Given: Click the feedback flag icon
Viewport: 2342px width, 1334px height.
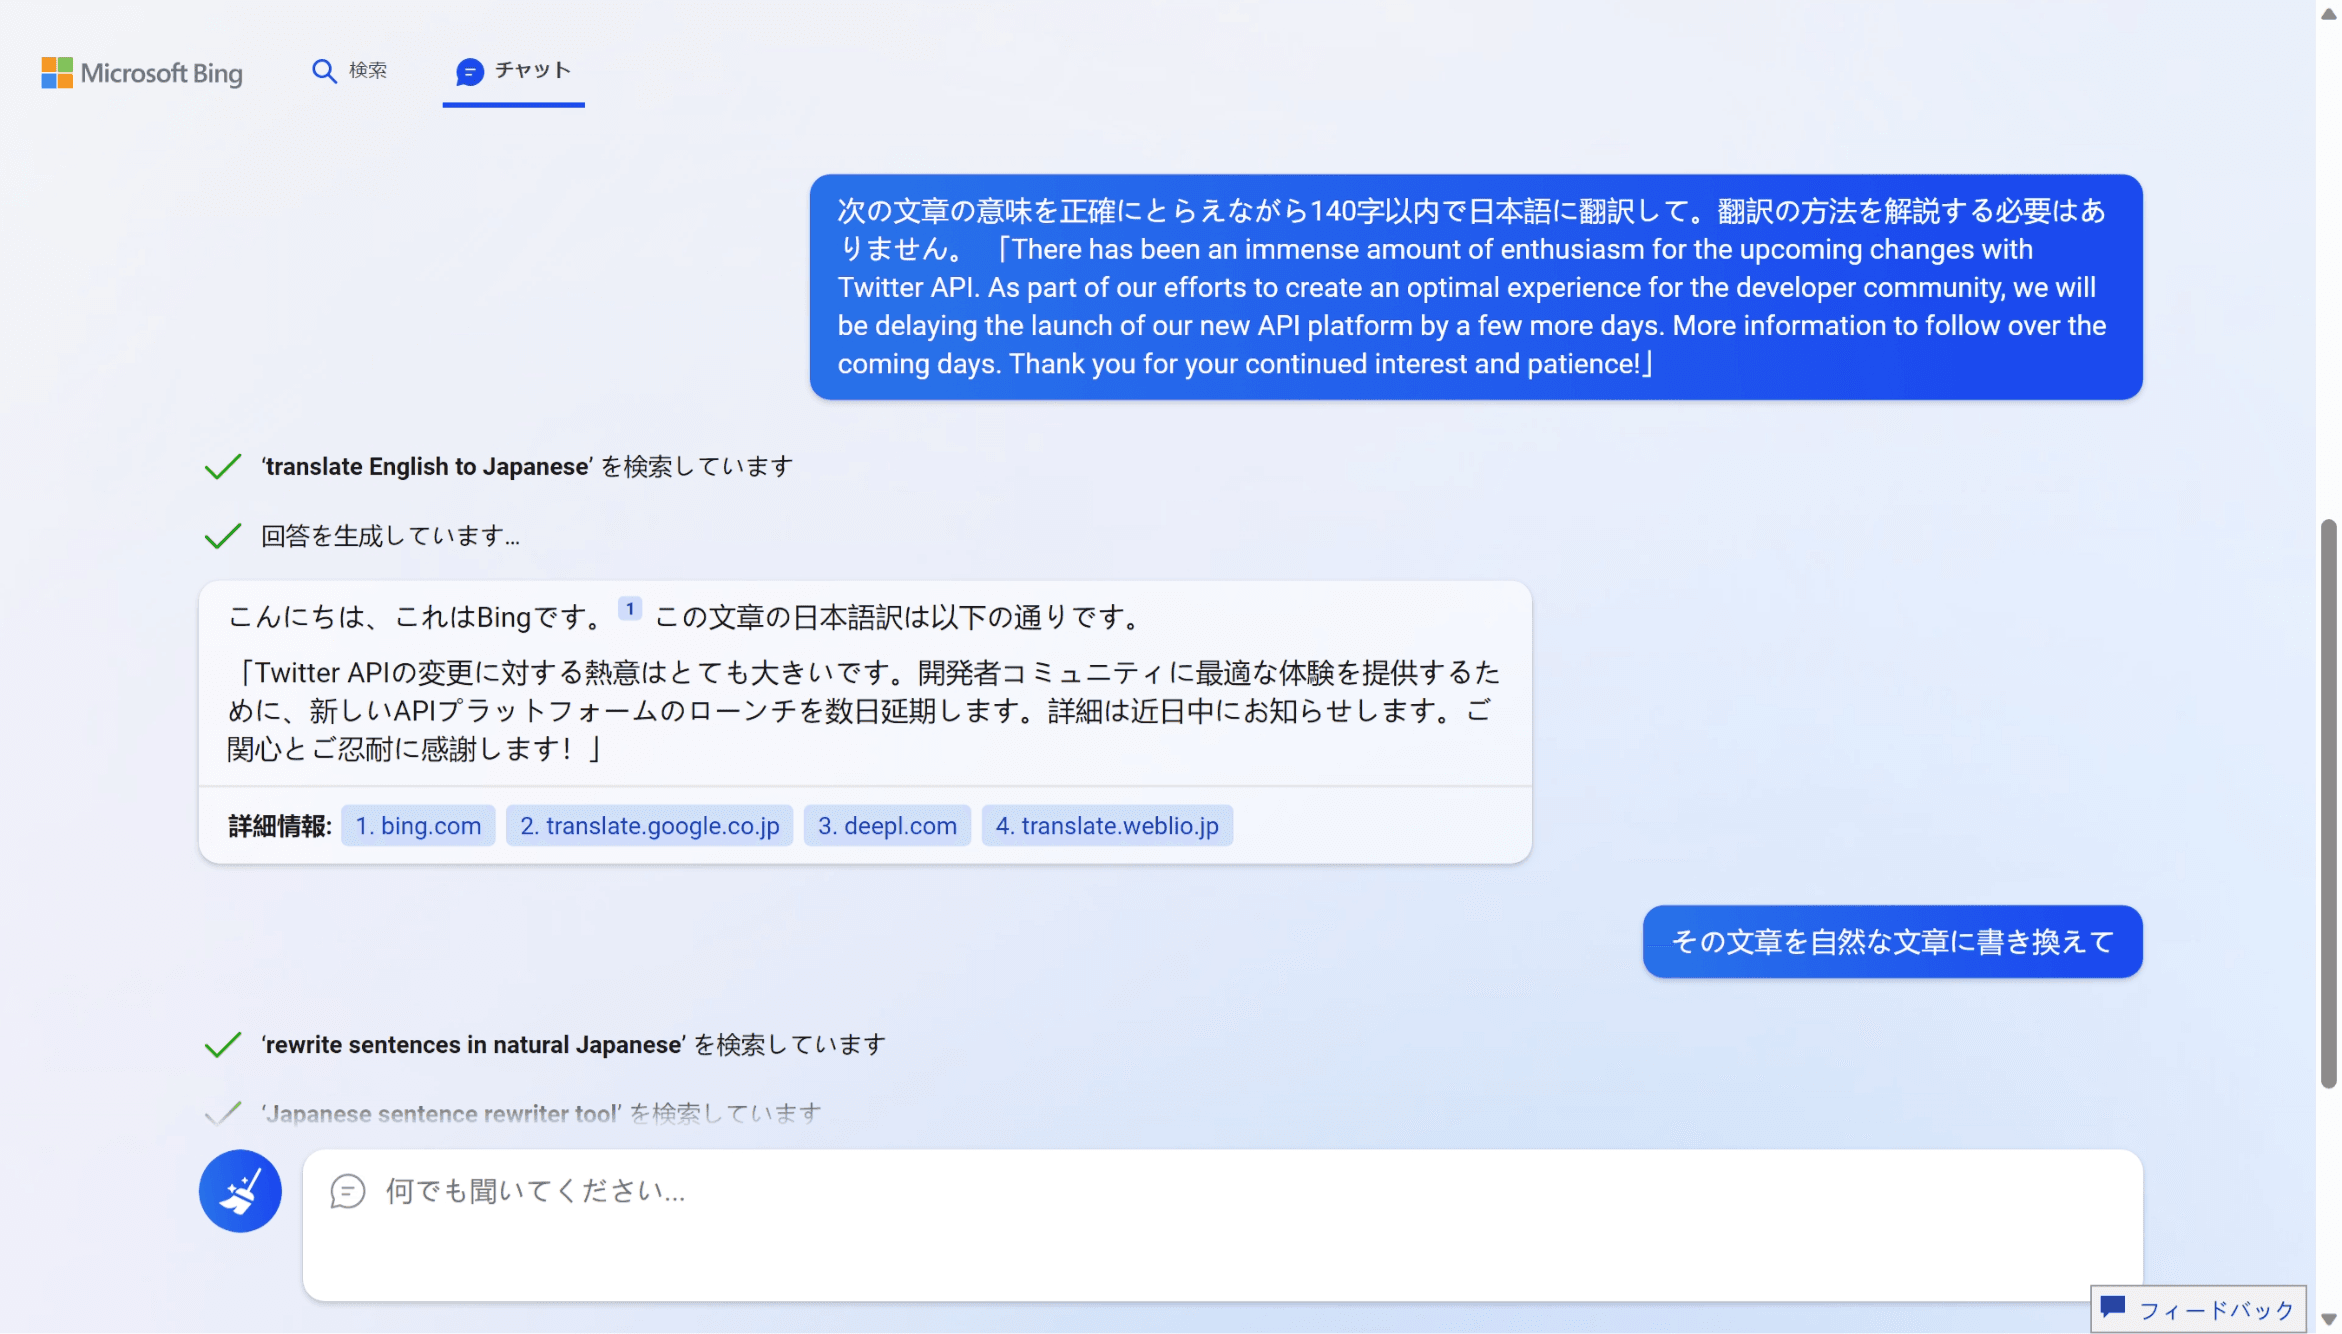Looking at the screenshot, I should 2113,1306.
